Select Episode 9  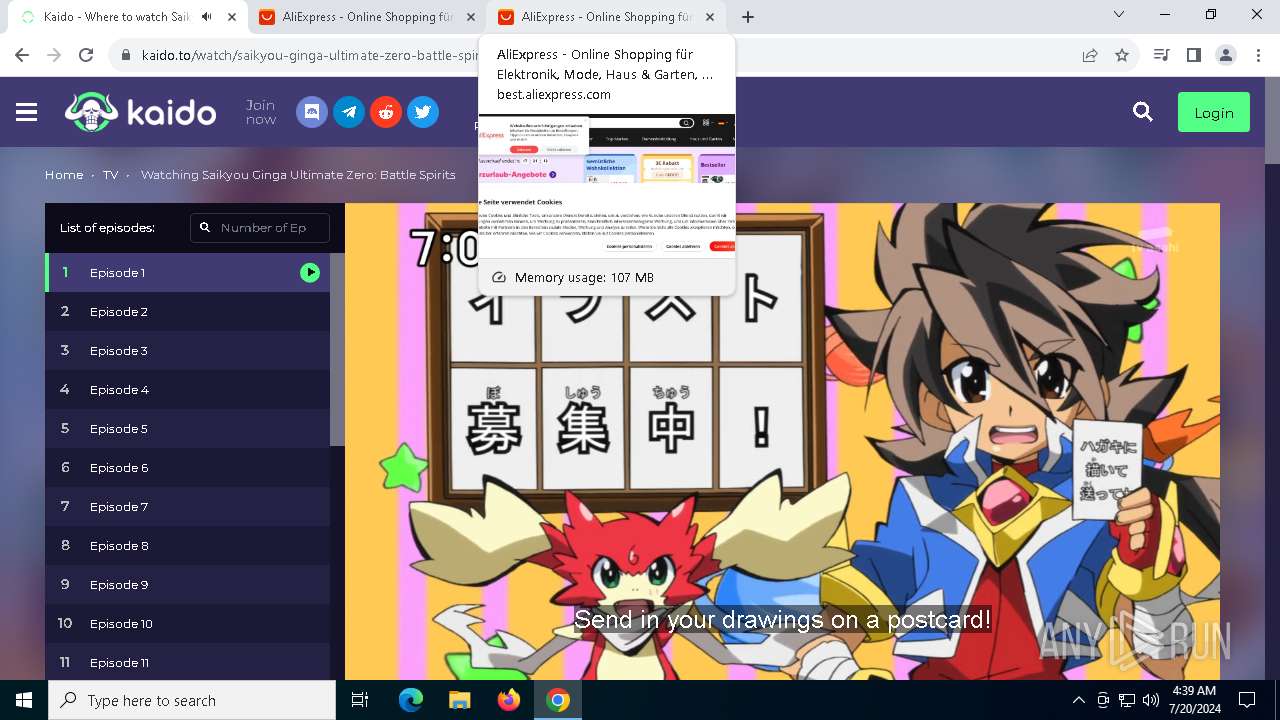pyautogui.click(x=187, y=584)
